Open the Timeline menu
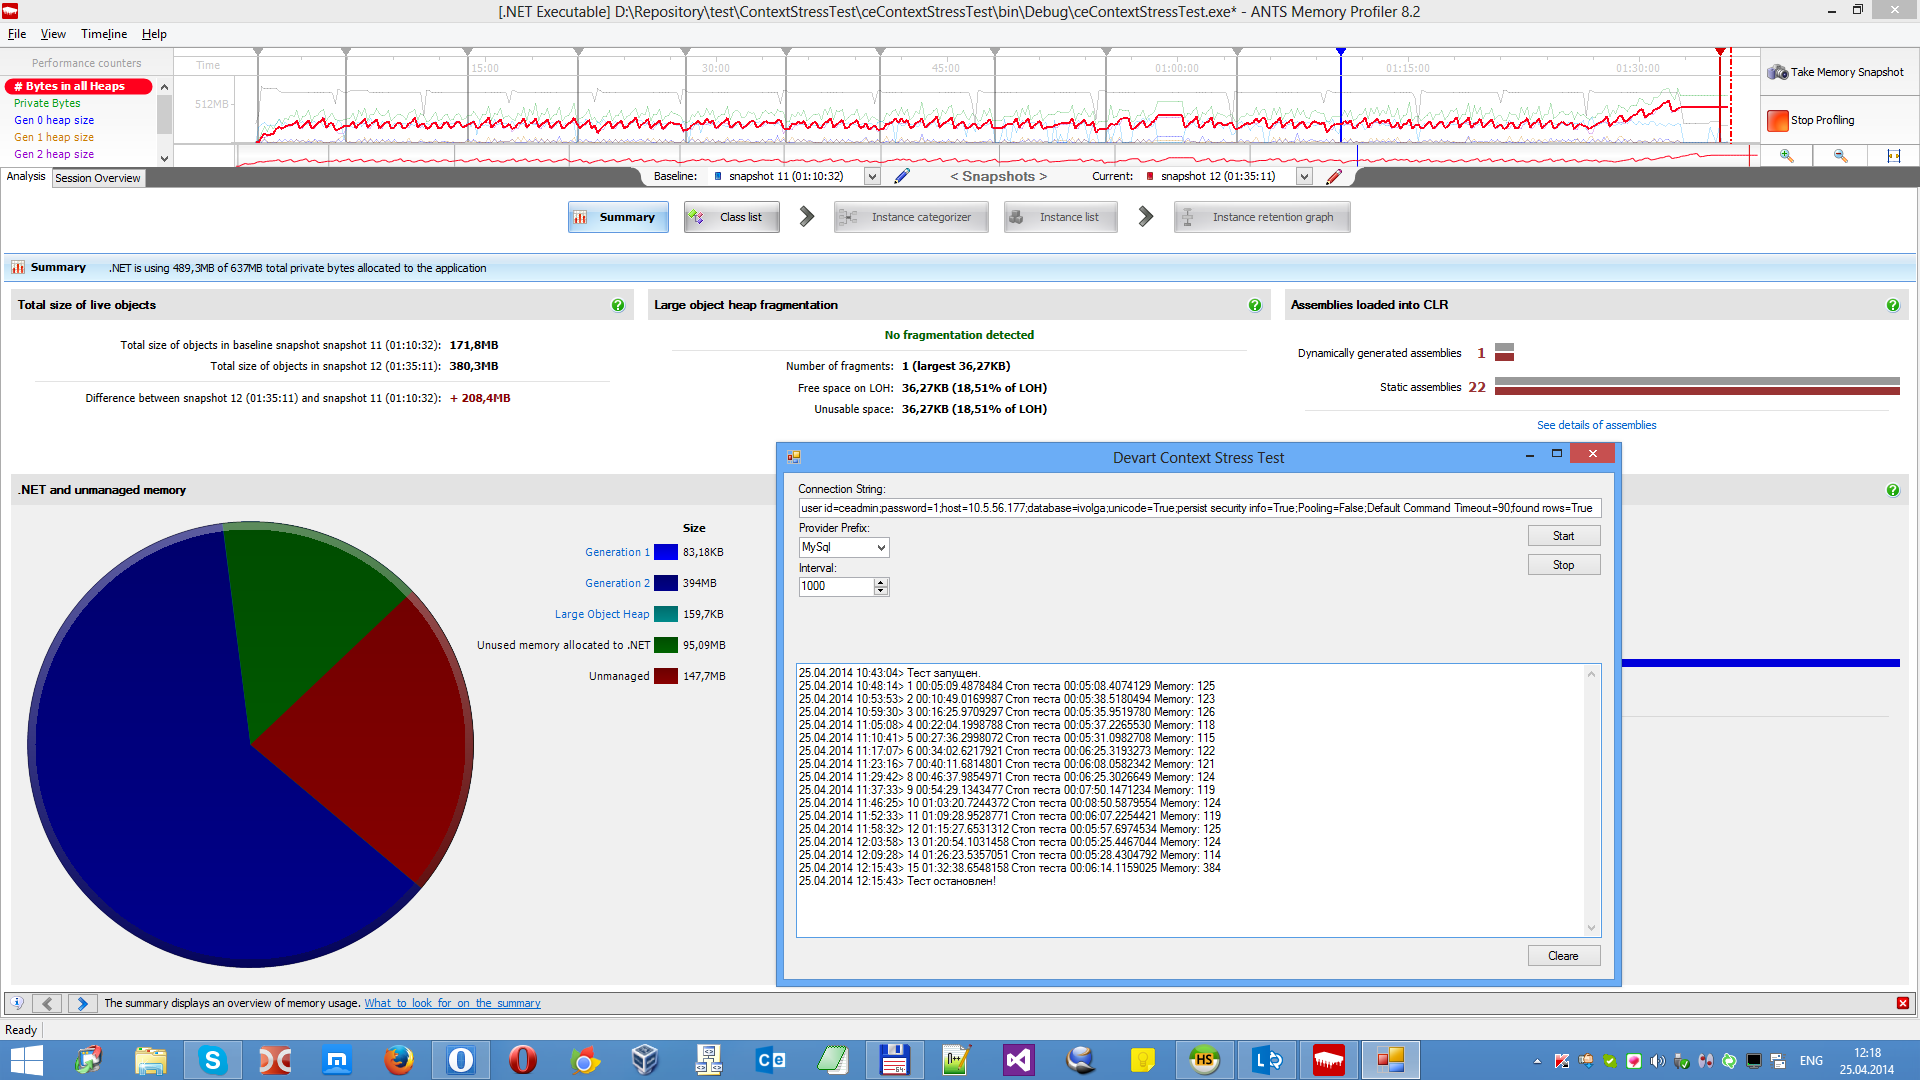This screenshot has width=1920, height=1080. [104, 34]
